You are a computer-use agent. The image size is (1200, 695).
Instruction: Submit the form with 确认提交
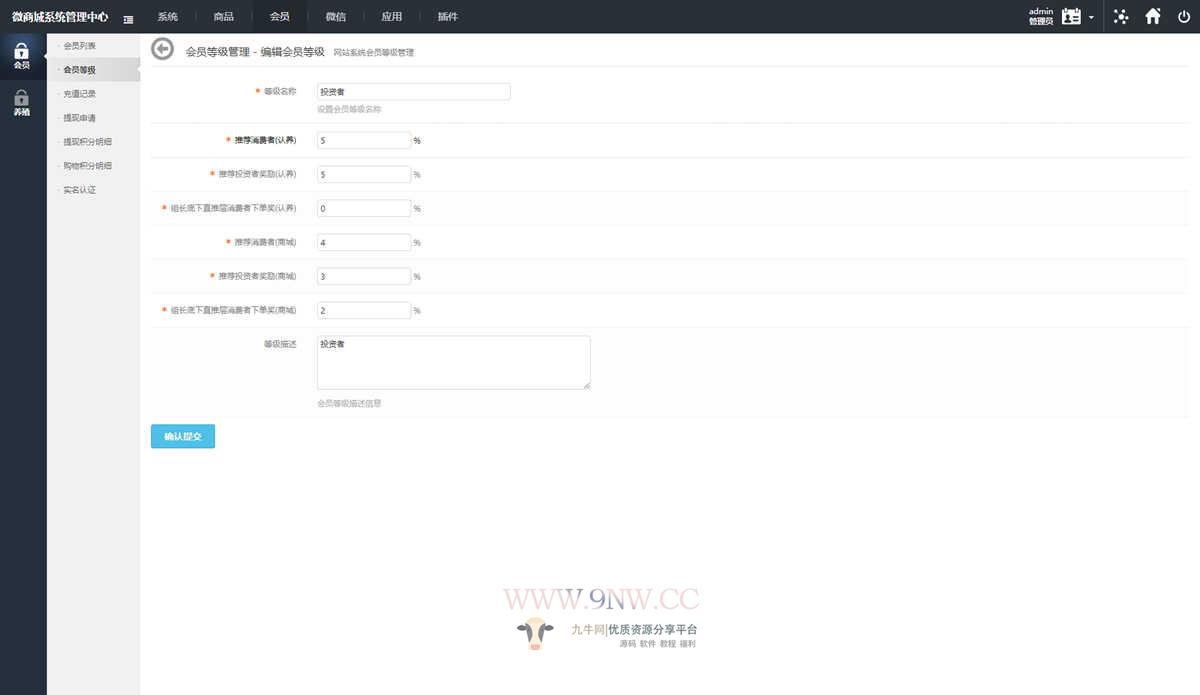pos(183,437)
